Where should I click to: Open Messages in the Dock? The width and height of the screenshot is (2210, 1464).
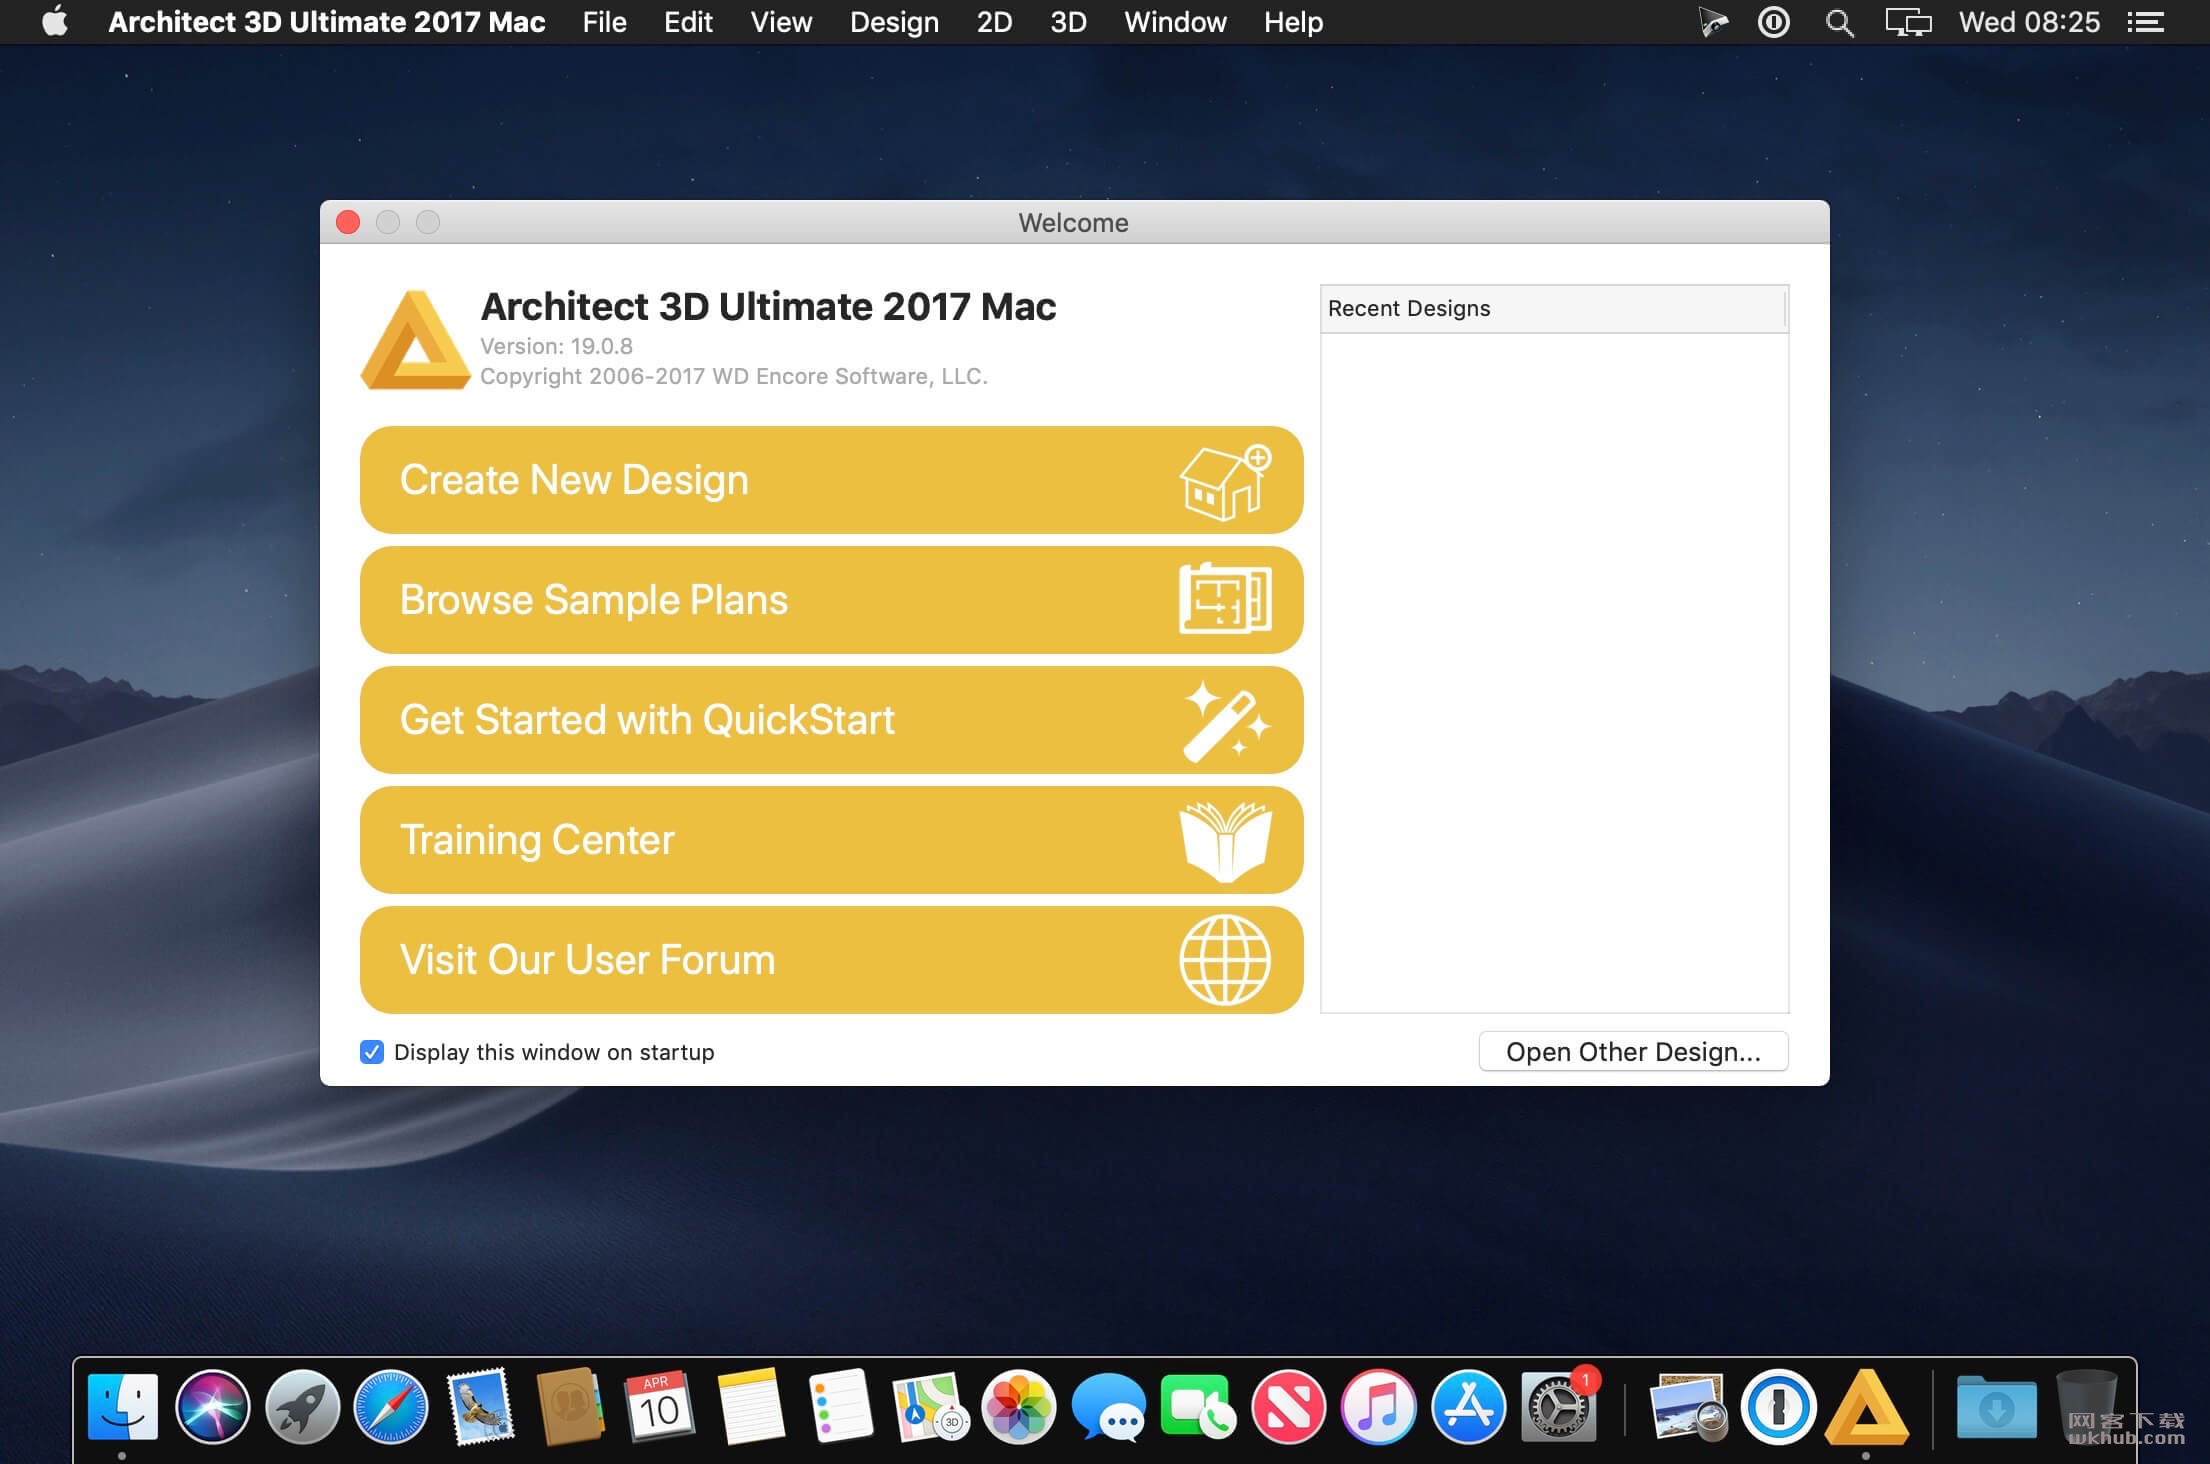pos(1109,1406)
